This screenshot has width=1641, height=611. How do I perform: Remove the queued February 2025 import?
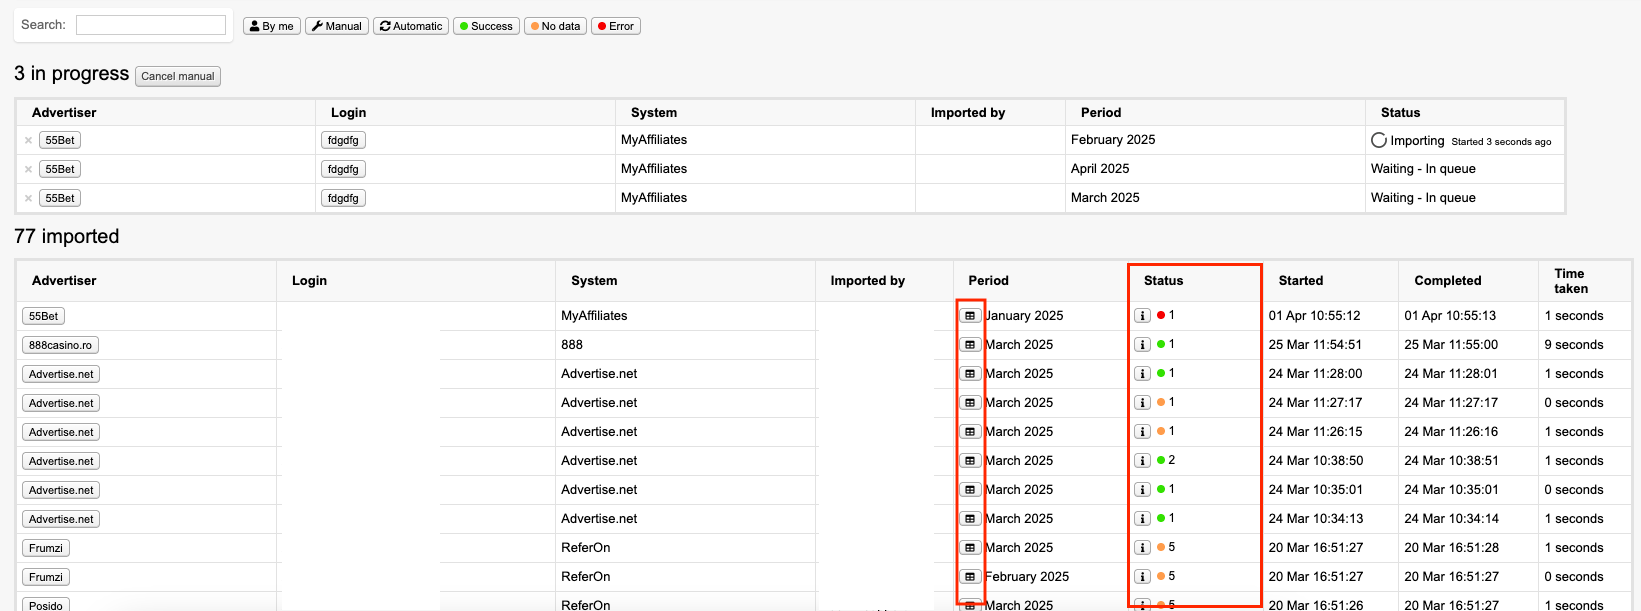point(28,141)
